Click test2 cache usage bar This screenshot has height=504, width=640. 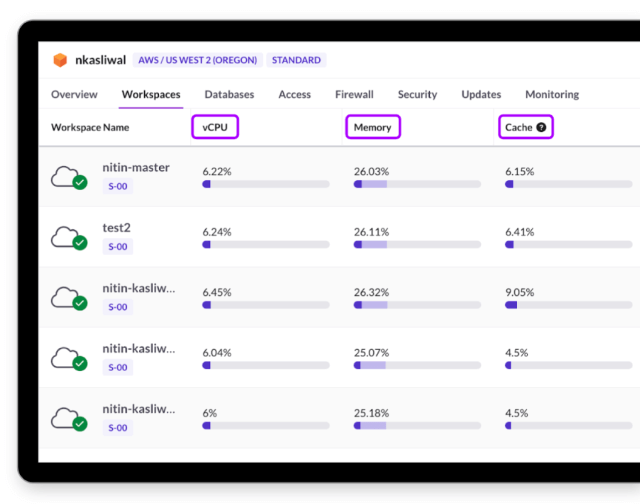(x=569, y=244)
